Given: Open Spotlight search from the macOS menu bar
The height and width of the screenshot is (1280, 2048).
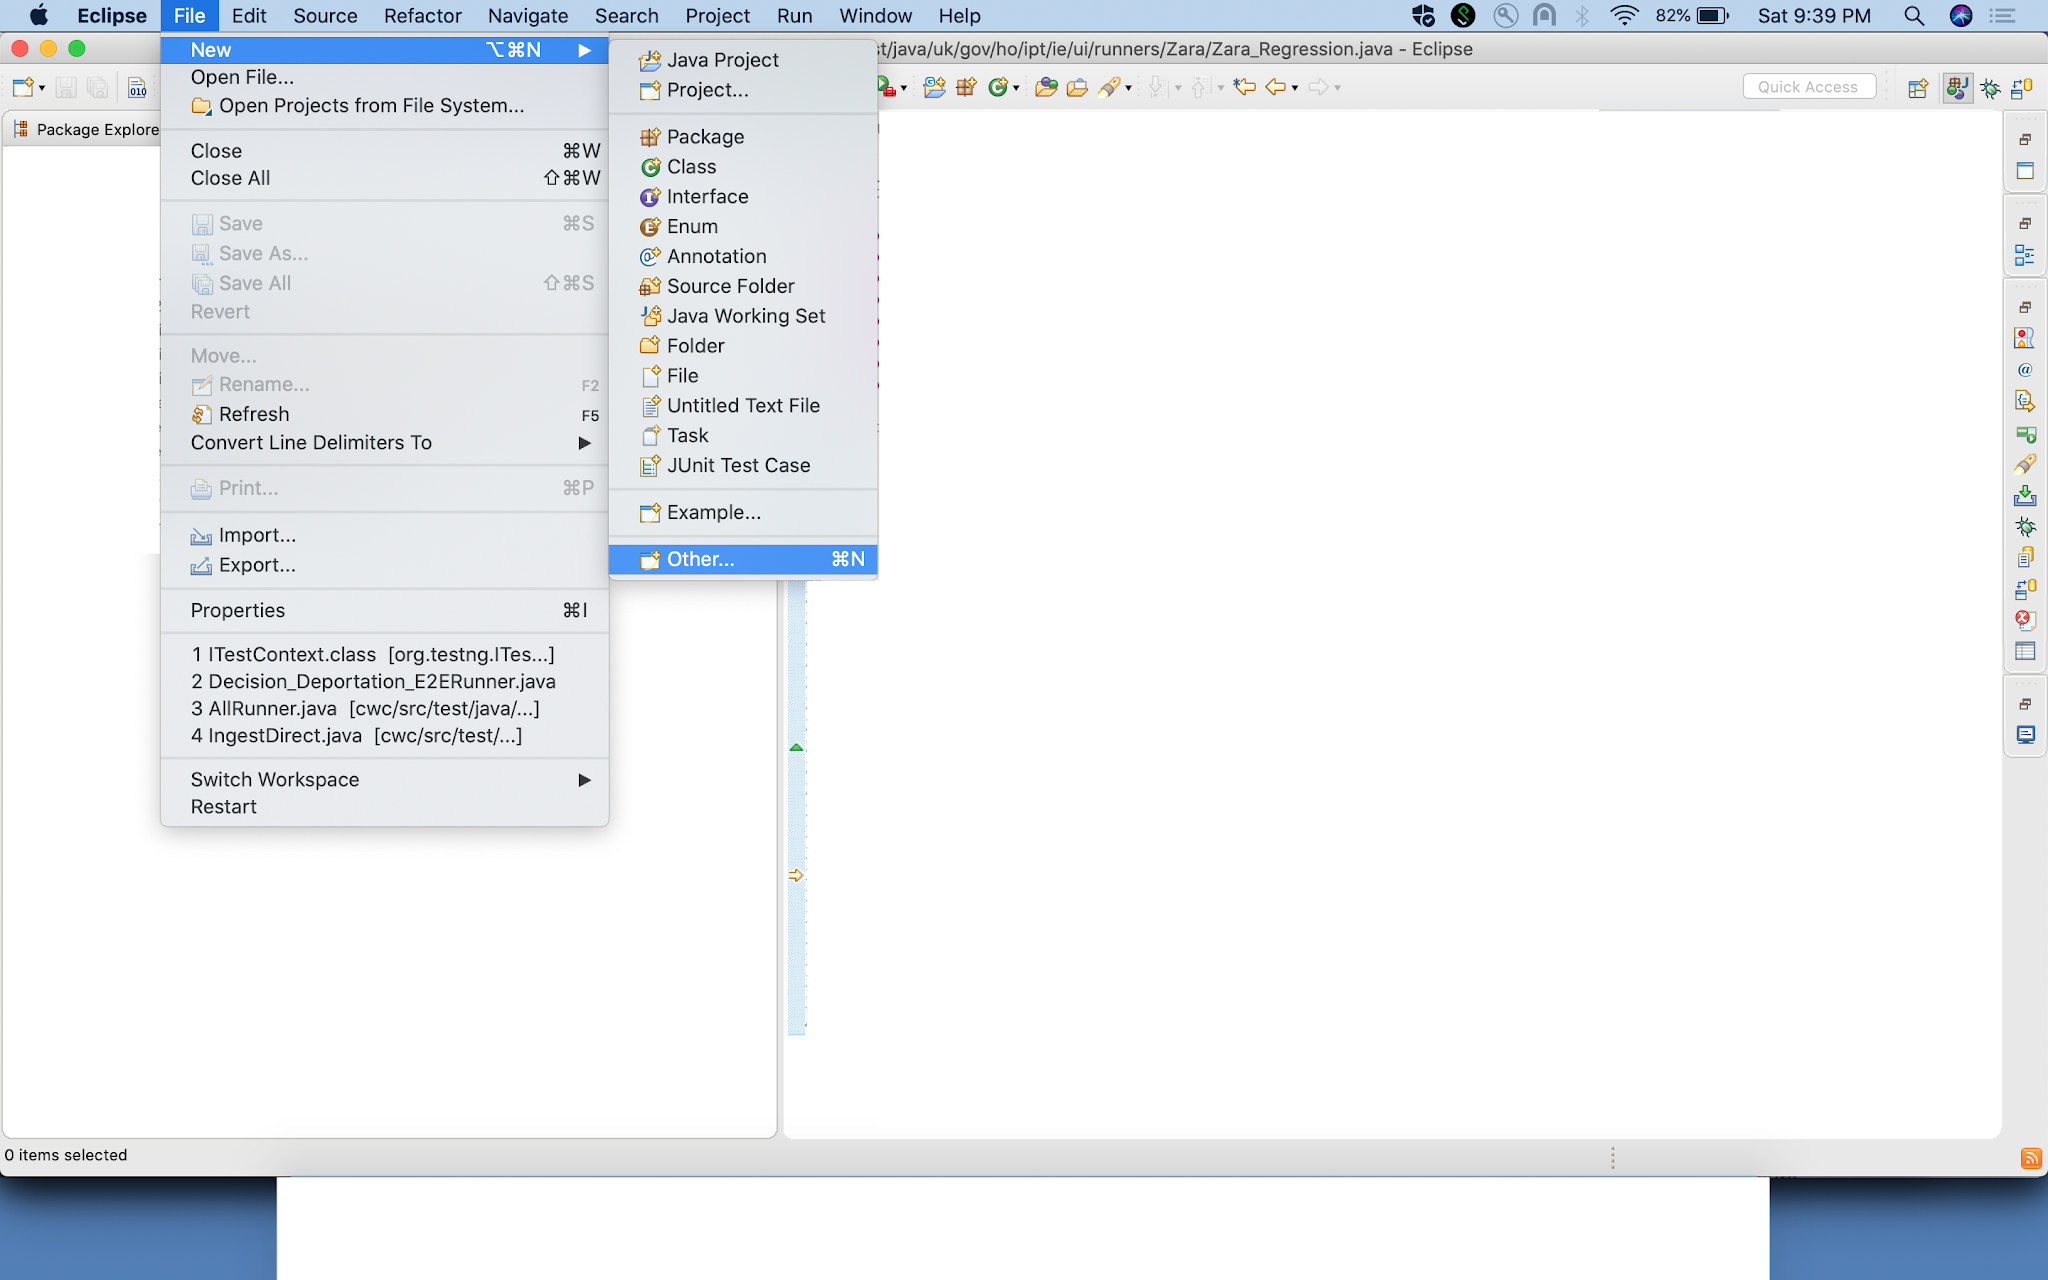Looking at the screenshot, I should coord(1913,15).
